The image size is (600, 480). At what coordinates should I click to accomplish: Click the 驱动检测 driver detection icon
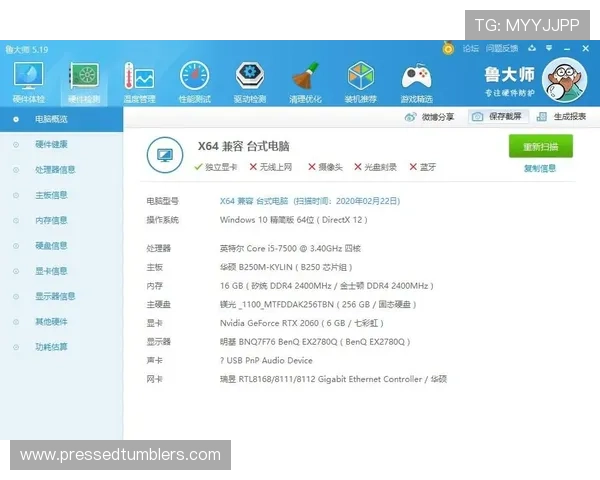click(250, 78)
